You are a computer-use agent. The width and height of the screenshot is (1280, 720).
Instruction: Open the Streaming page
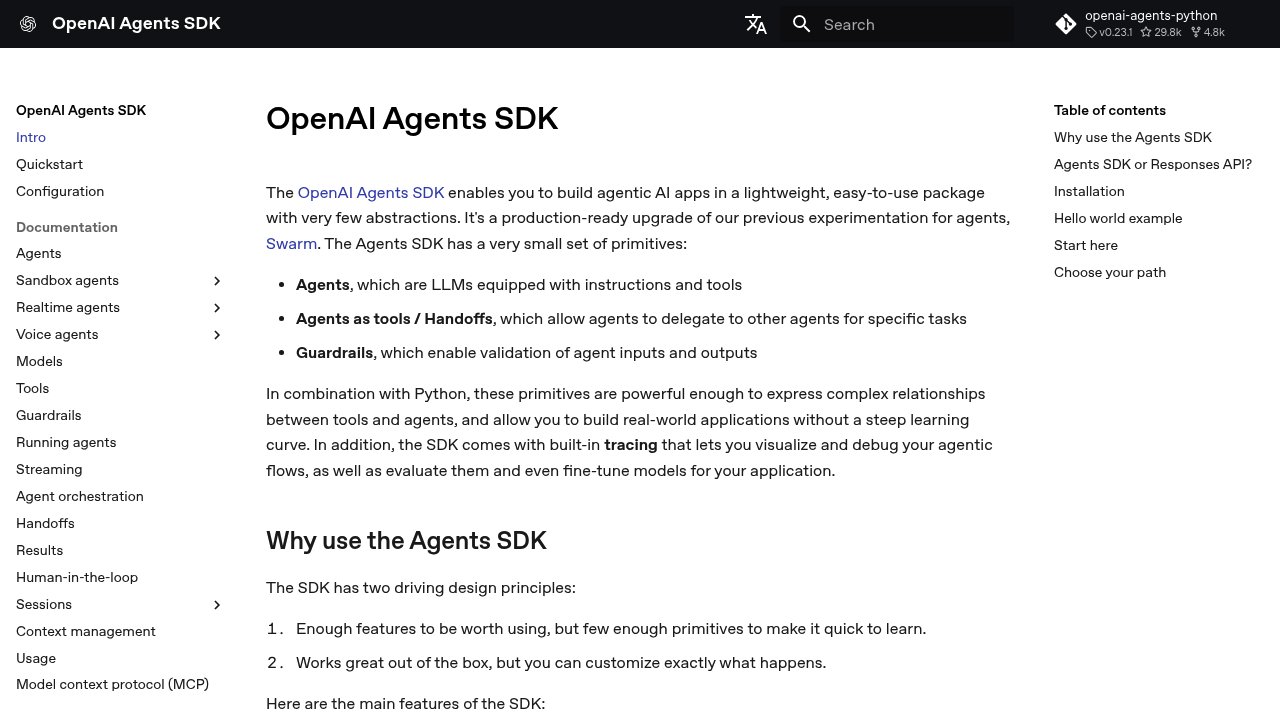pyautogui.click(x=49, y=470)
